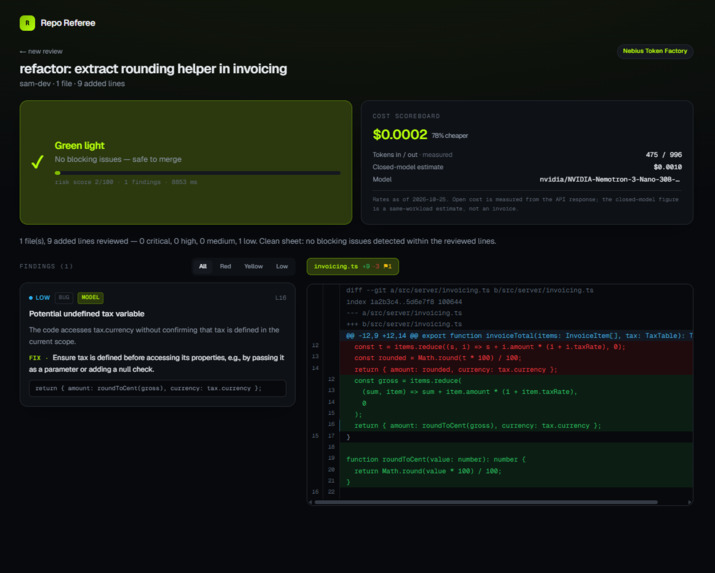Viewport: 715px width, 573px height.
Task: Click the tokens value 475 / 996
Action: pos(663,155)
